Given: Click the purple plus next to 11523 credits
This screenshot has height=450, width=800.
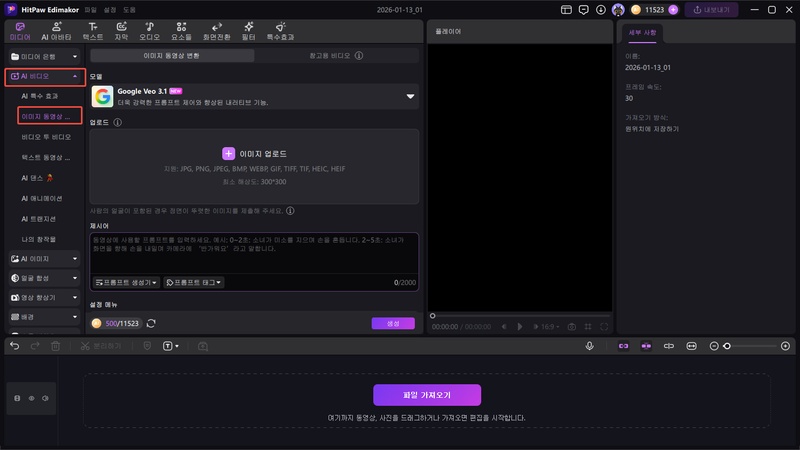Looking at the screenshot, I should click(x=673, y=10).
